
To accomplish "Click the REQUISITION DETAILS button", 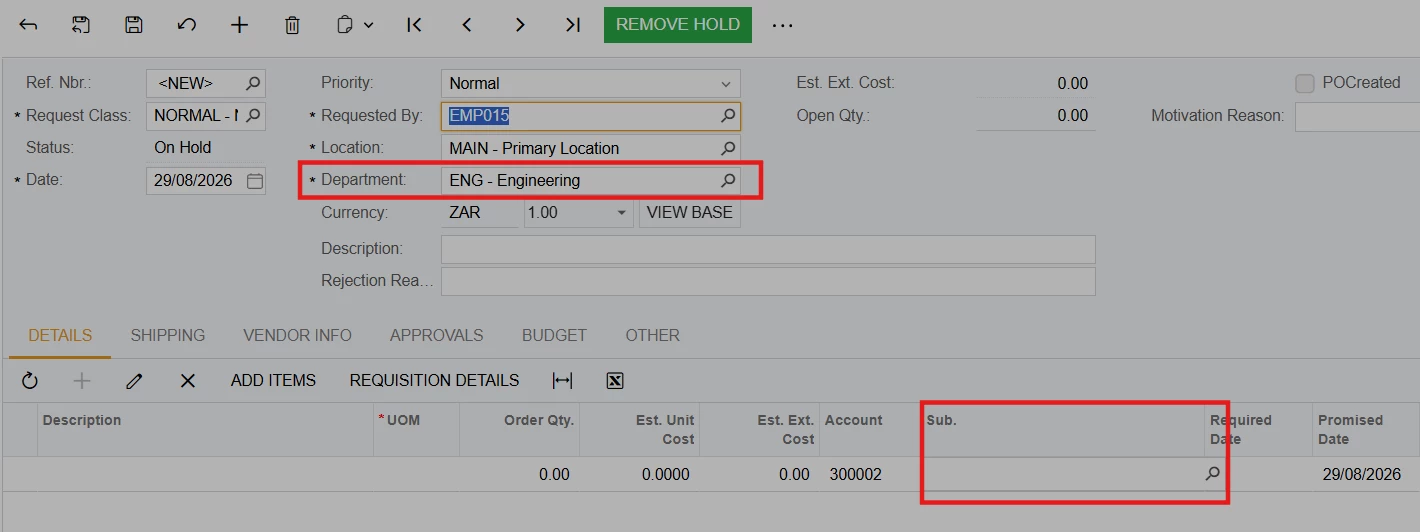I will pyautogui.click(x=434, y=380).
